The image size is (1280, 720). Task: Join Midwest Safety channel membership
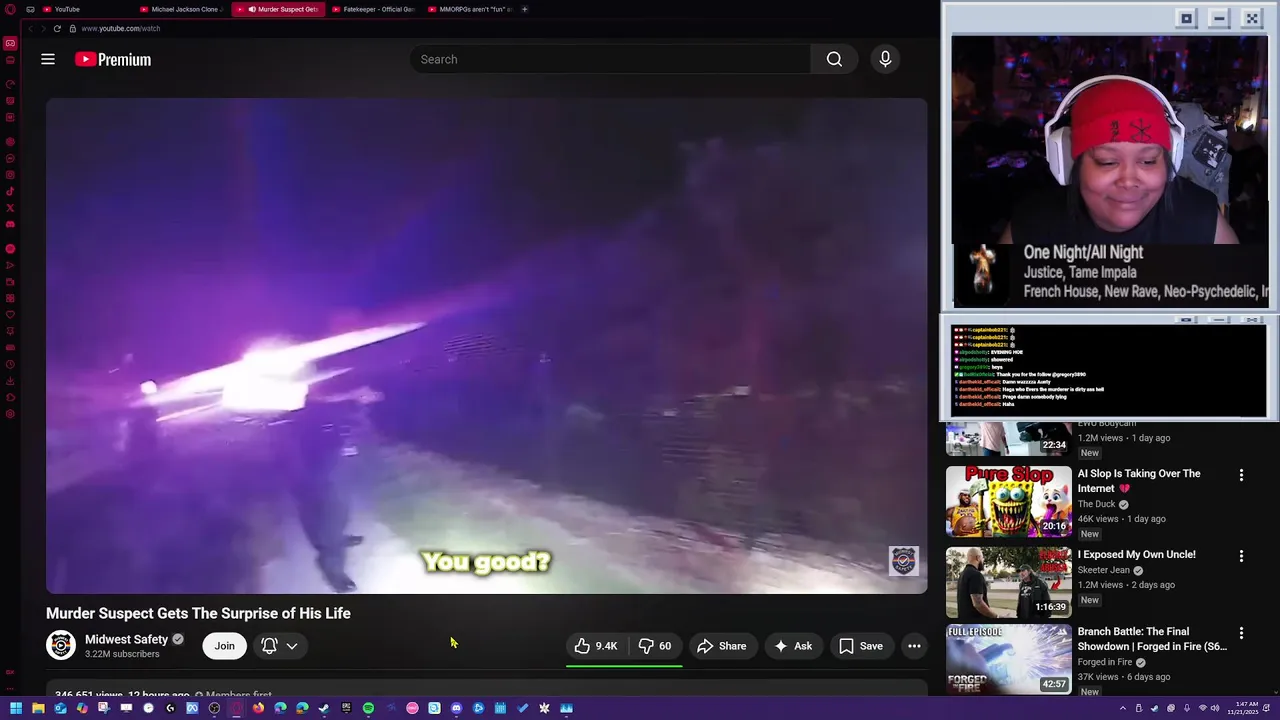[x=224, y=646]
